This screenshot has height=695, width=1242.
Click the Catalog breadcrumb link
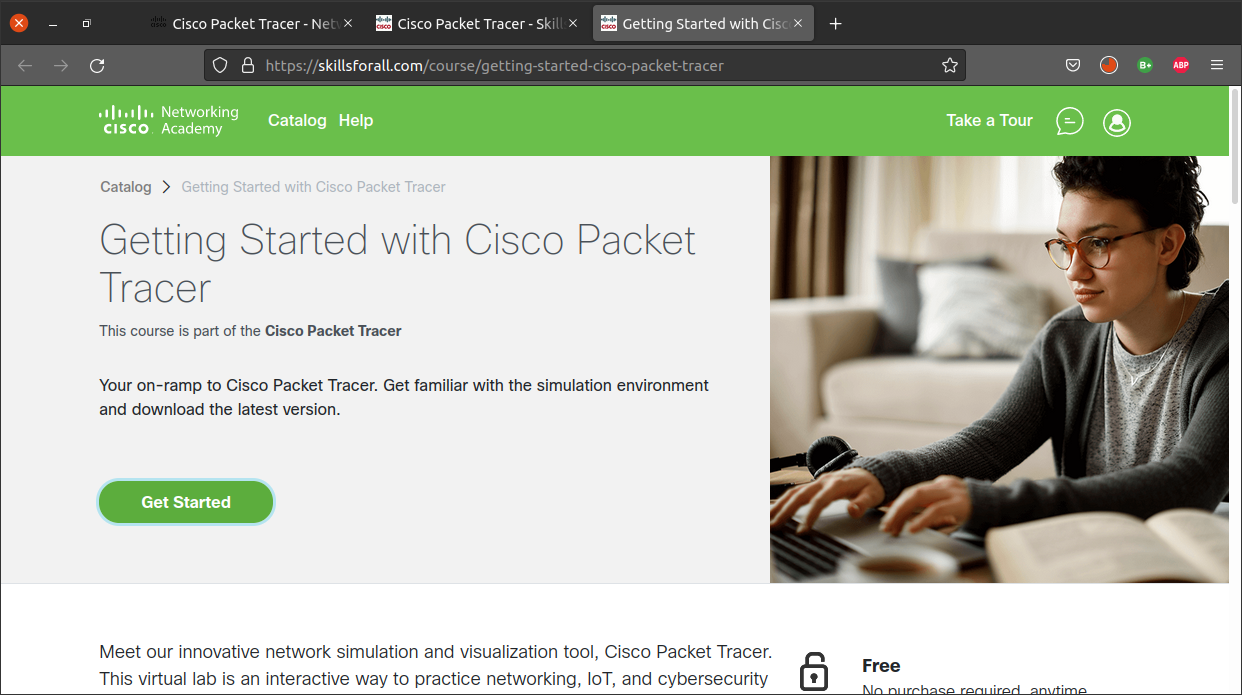126,187
